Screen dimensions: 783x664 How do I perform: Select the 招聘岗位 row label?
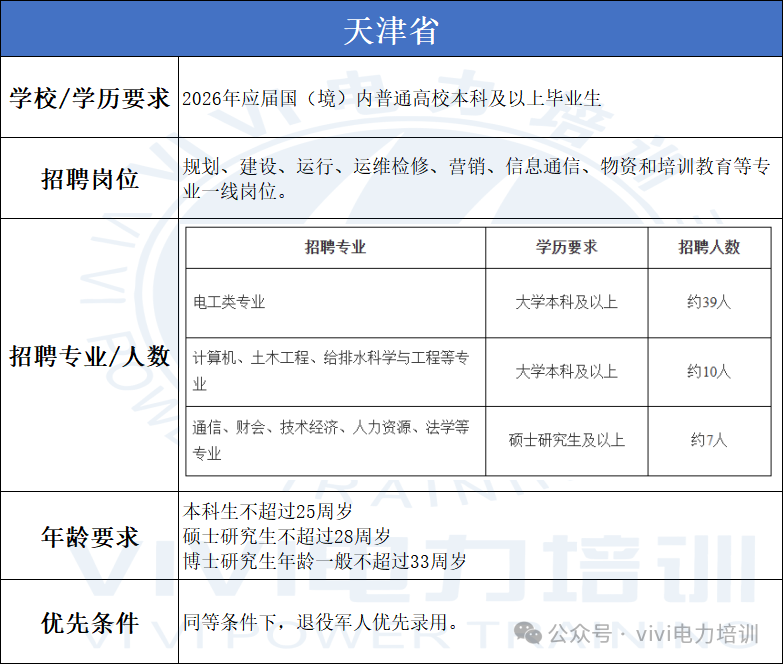(90, 179)
